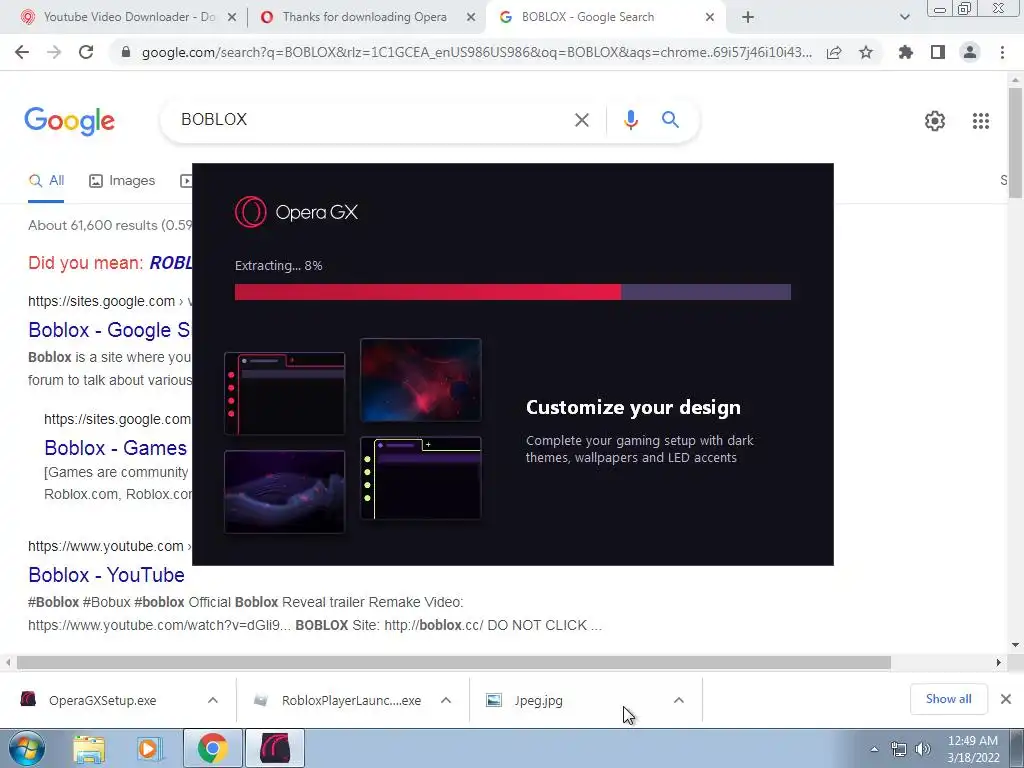Open Google search settings gear
This screenshot has height=768, width=1024.
(935, 121)
